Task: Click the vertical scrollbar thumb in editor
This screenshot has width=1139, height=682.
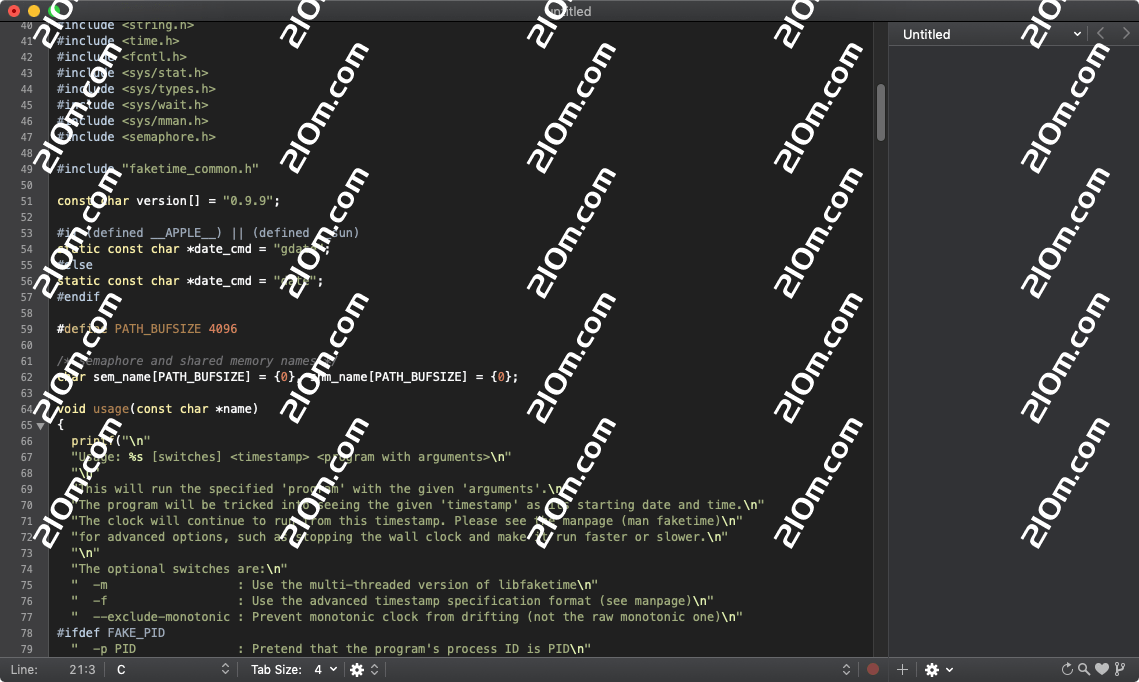Action: 881,112
